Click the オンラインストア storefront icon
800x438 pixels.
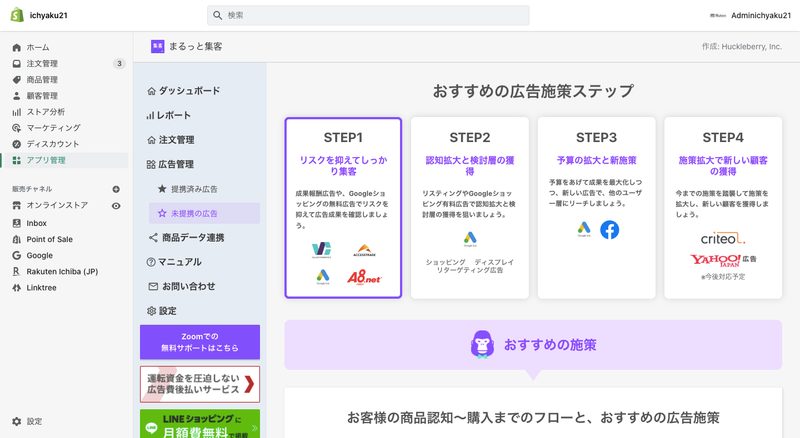(17, 205)
